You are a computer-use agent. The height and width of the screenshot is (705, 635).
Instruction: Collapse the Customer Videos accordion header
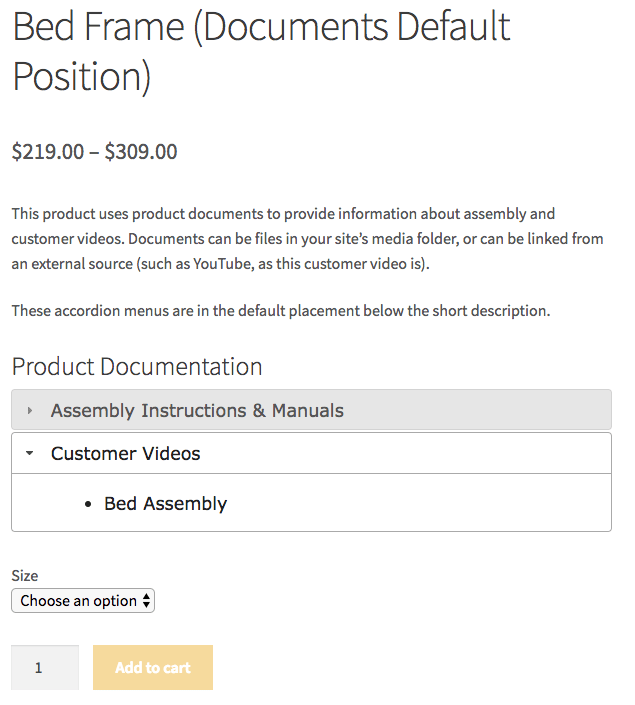126,454
